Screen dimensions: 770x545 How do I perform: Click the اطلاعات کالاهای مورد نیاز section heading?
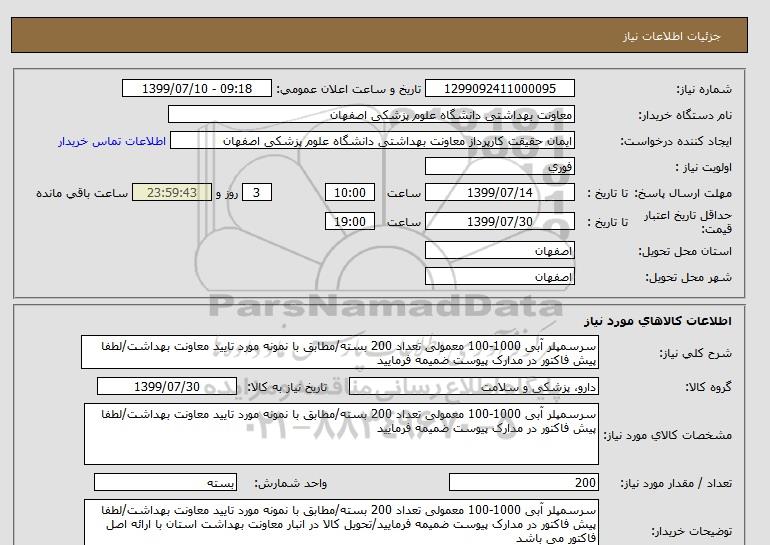tap(658, 321)
